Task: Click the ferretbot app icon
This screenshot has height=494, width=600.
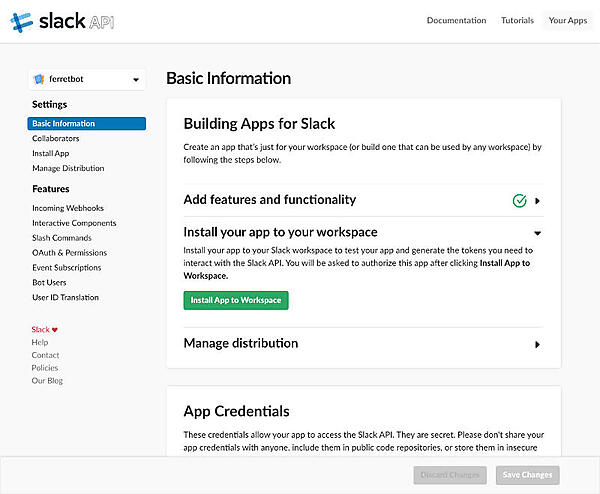Action: click(x=39, y=79)
